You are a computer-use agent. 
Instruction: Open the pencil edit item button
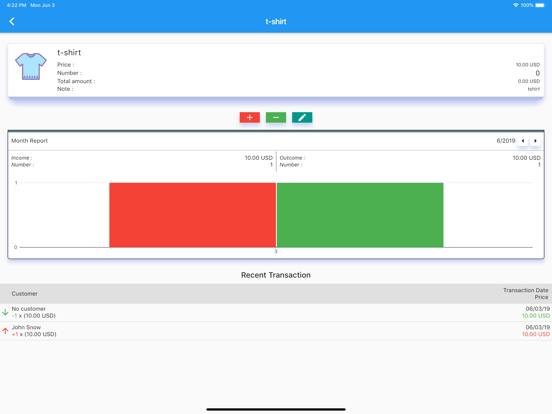[302, 117]
